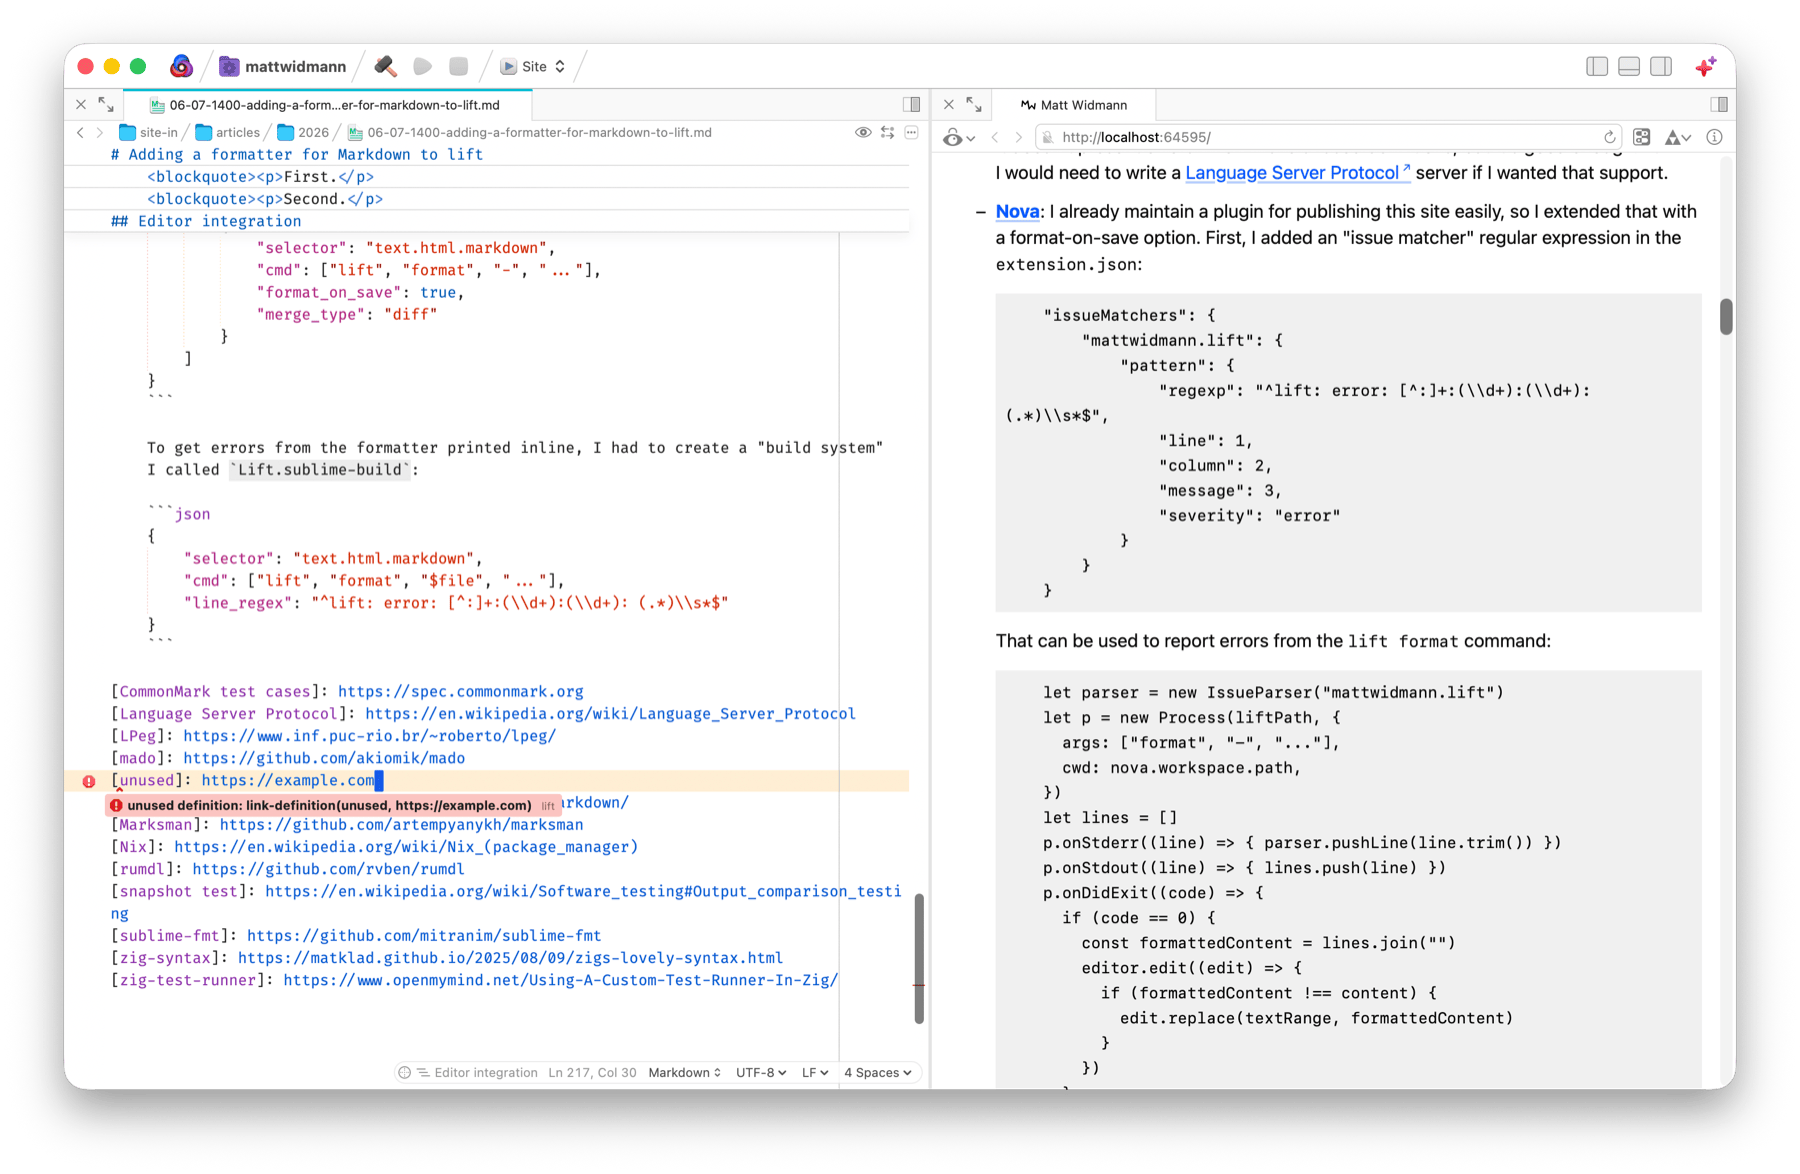
Task: Go back in editor history
Action: (x=81, y=132)
